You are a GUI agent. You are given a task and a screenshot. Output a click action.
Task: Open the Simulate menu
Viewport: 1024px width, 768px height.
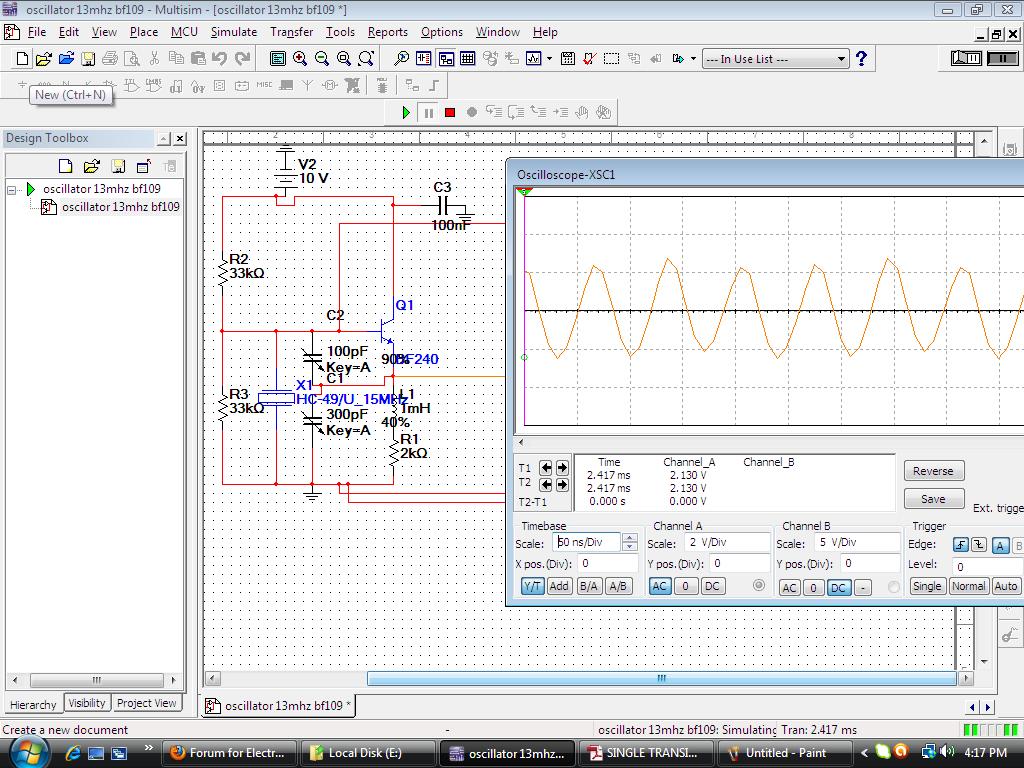[233, 32]
